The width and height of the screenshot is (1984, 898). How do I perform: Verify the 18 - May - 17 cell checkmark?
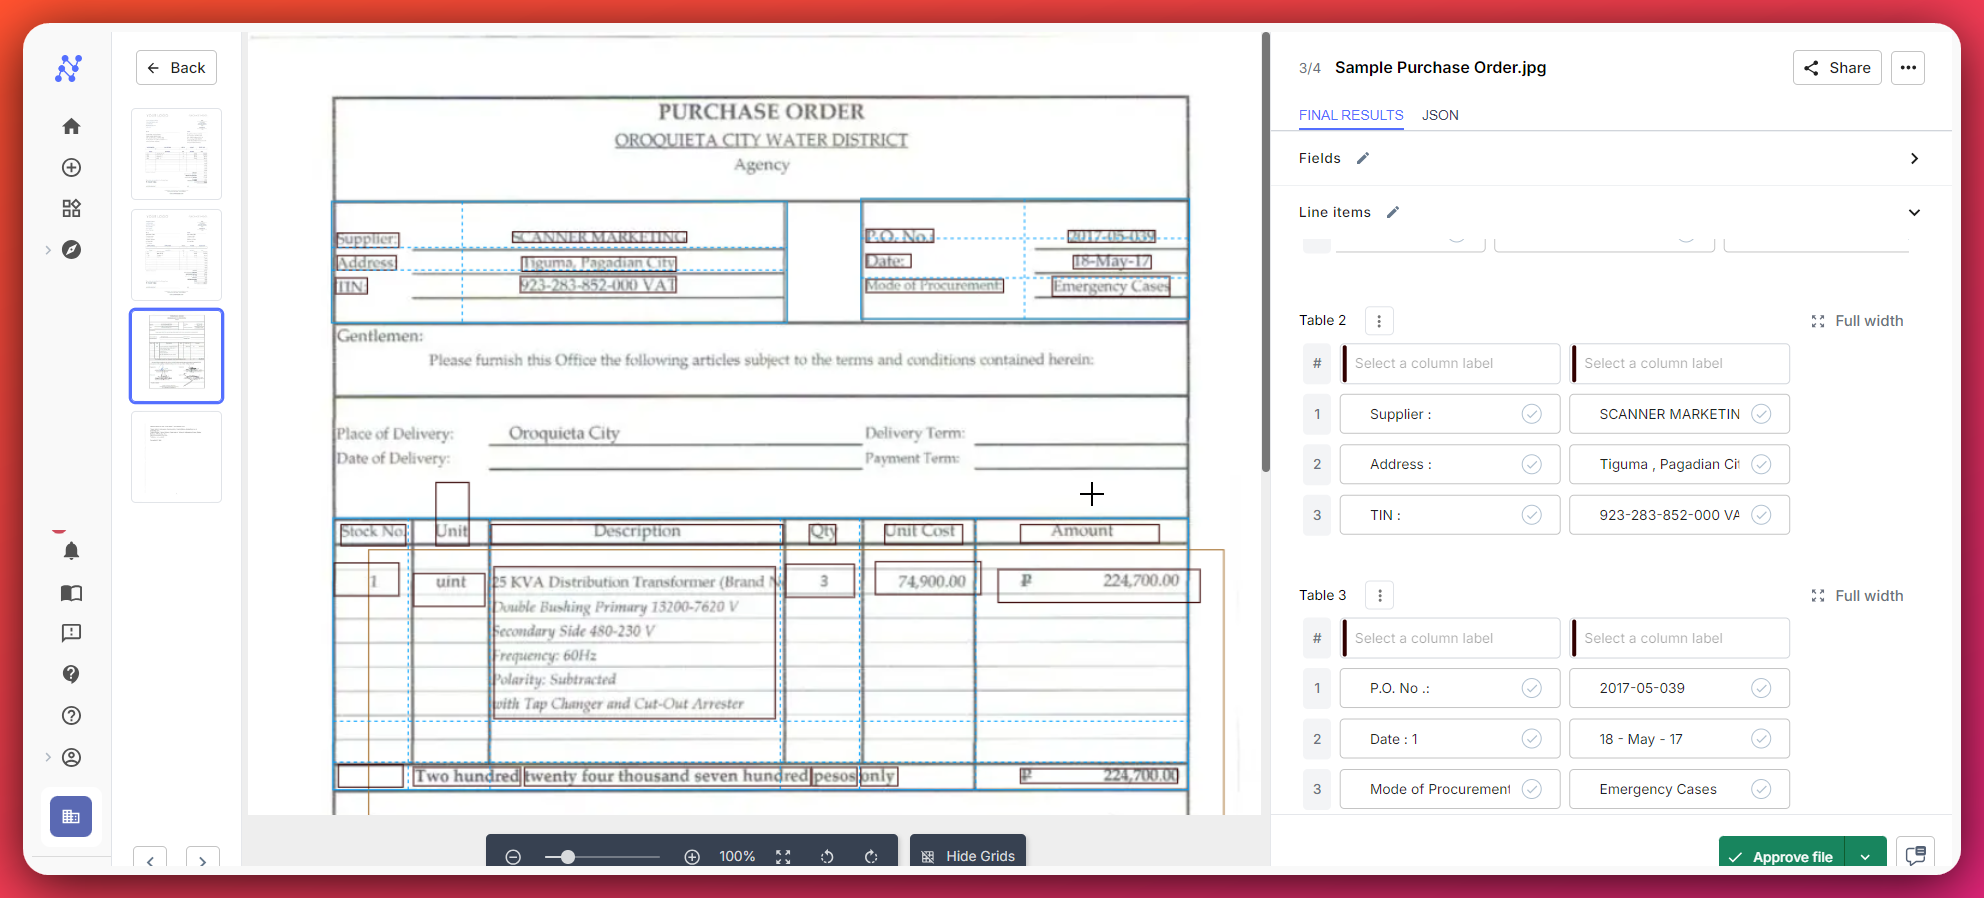pyautogui.click(x=1761, y=739)
